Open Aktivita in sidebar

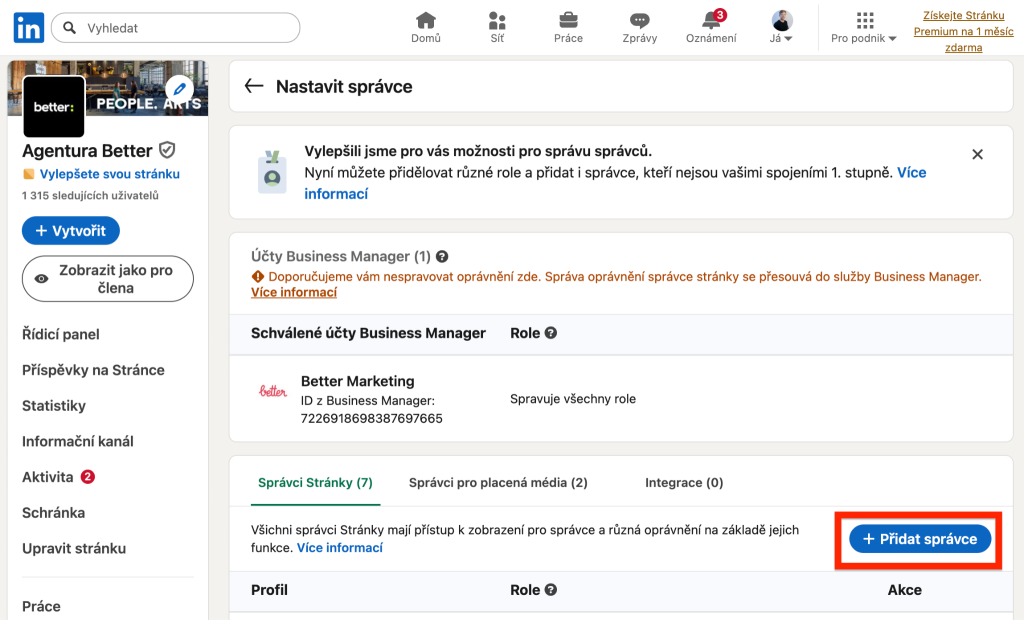click(x=48, y=477)
